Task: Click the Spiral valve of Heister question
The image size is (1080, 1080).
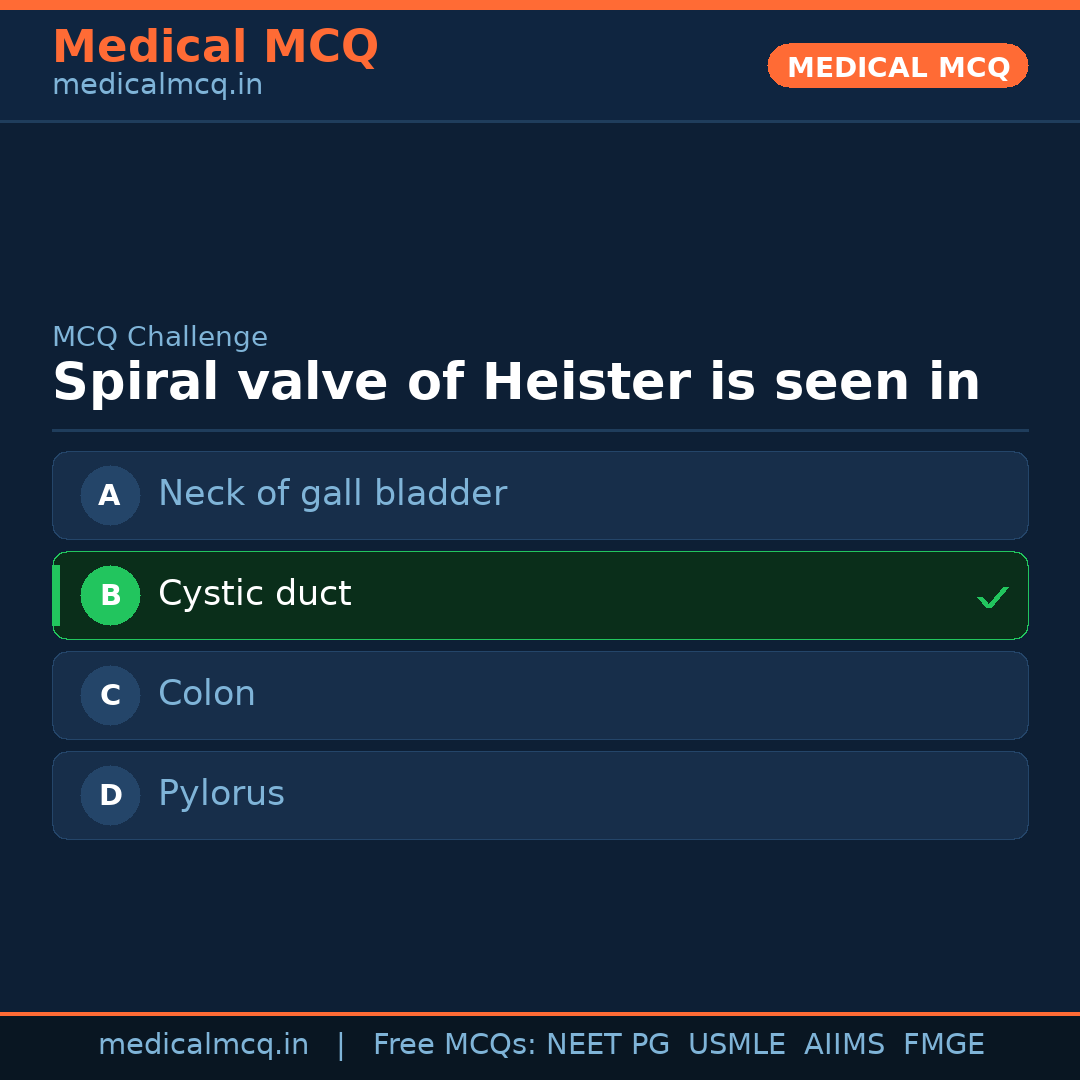Action: pos(516,383)
